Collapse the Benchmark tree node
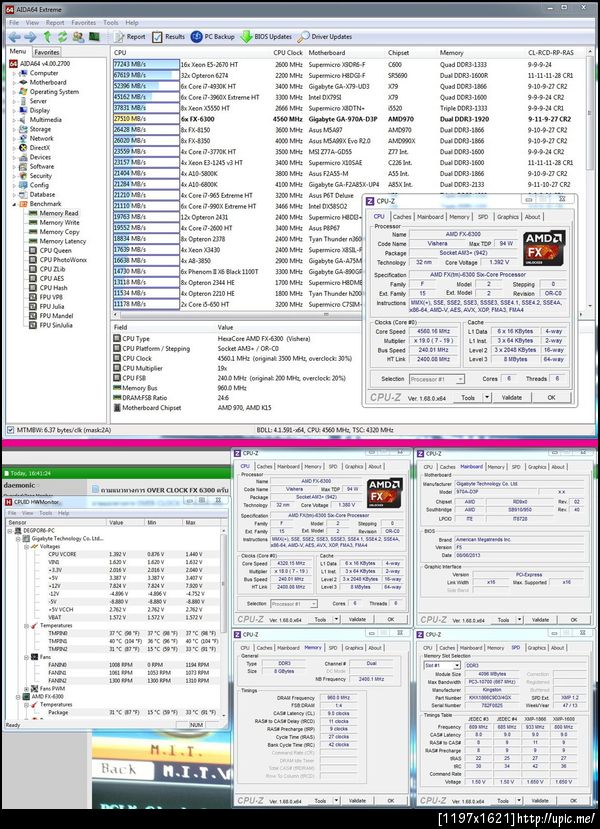The image size is (600, 829). pyautogui.click(x=14, y=204)
